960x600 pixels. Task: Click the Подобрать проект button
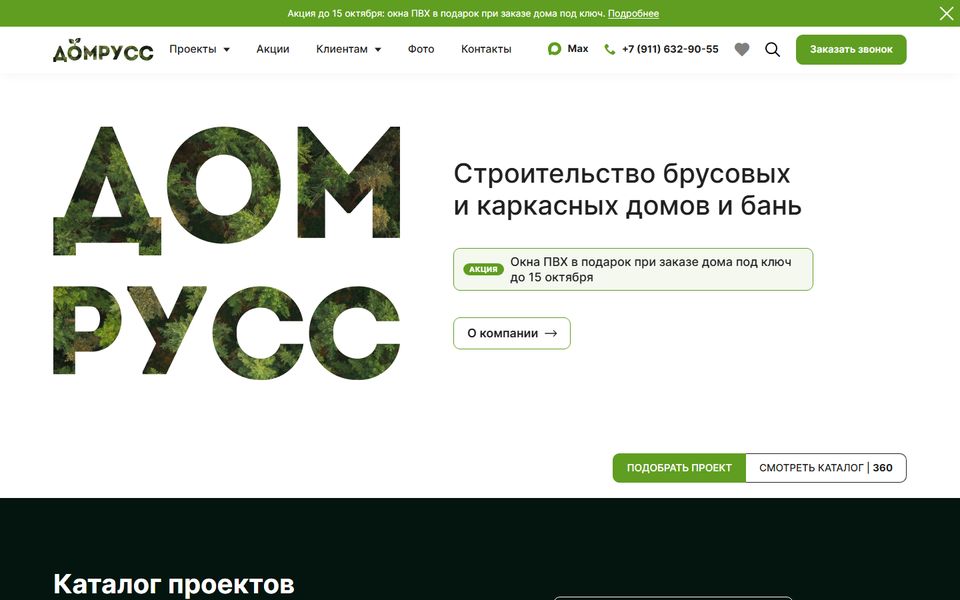(x=679, y=468)
